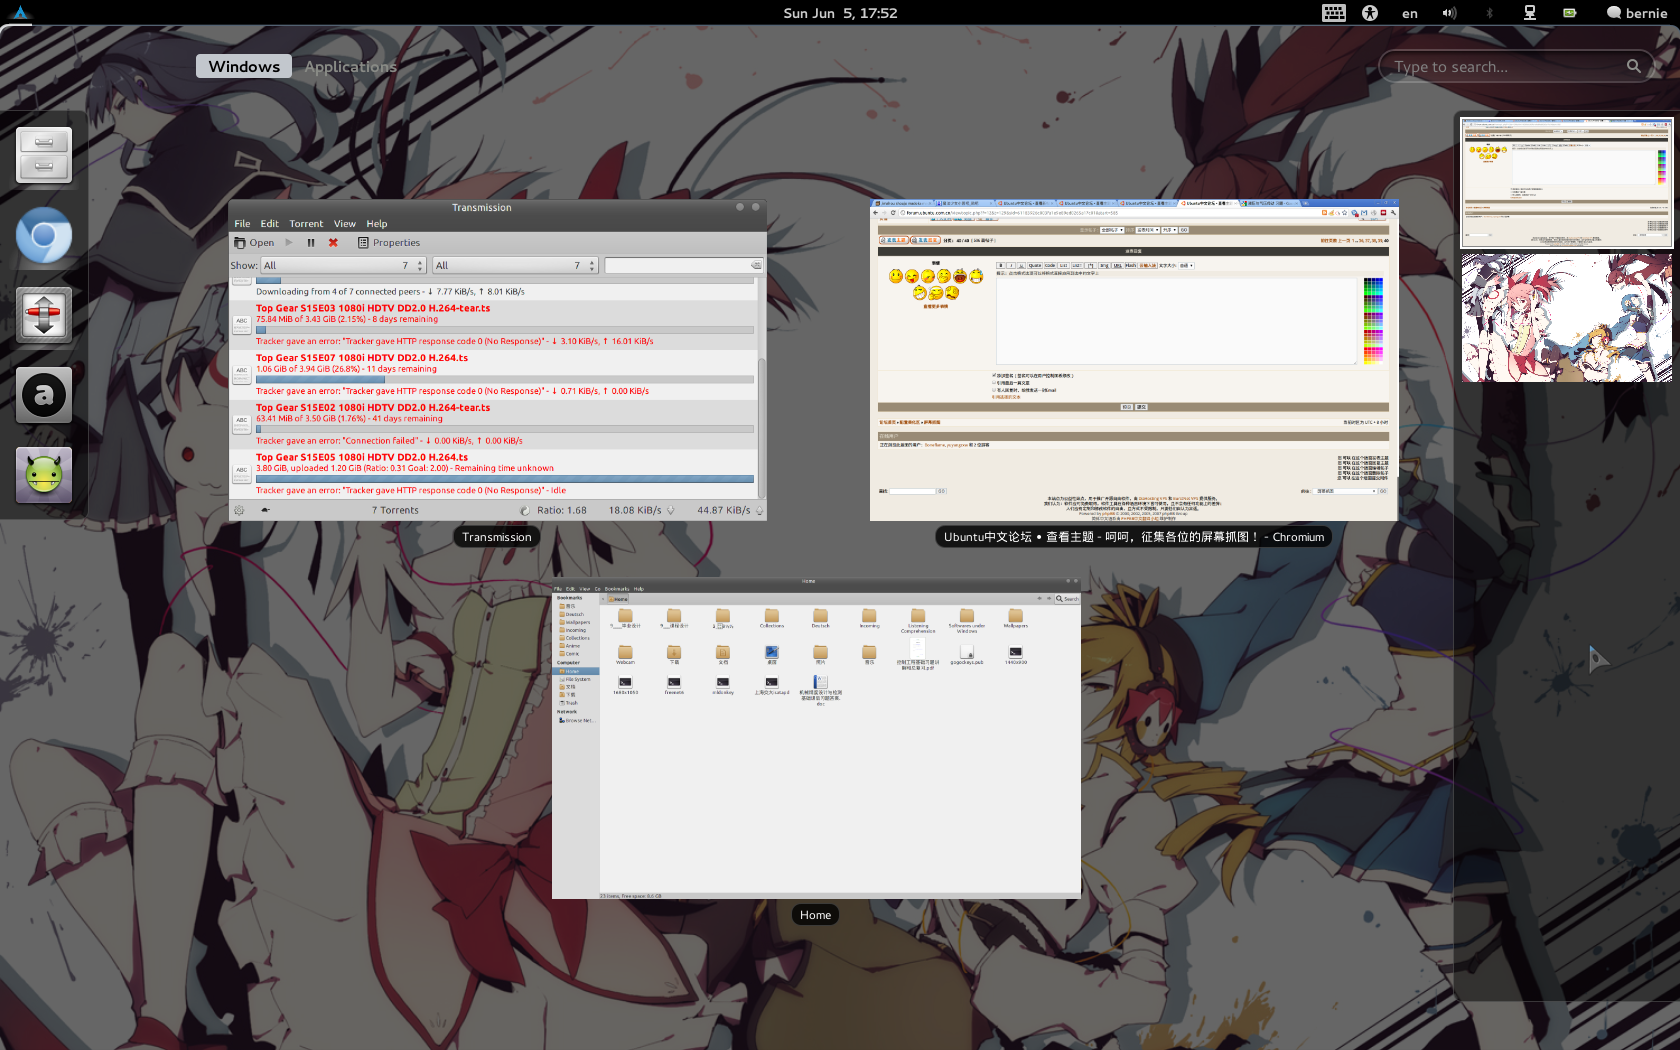Open the Bookmarks menu in Home window
Image resolution: width=1680 pixels, height=1050 pixels.
617,589
